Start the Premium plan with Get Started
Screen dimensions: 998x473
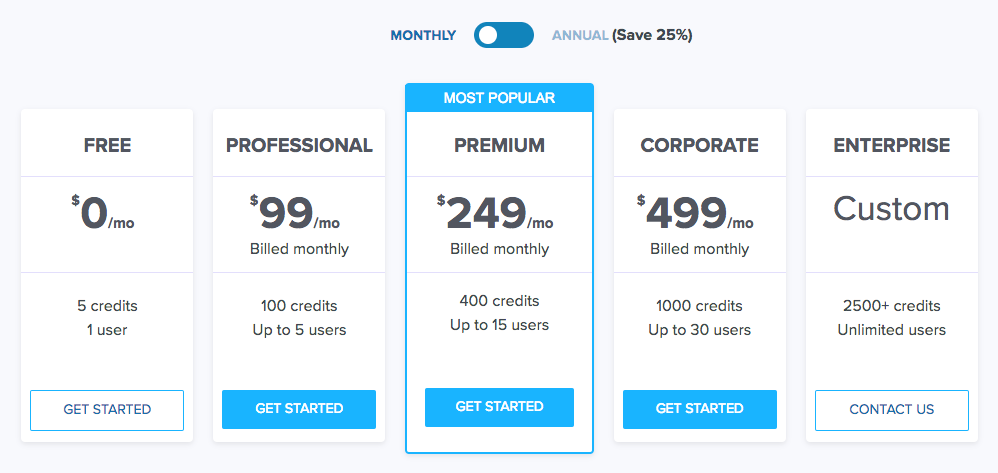click(x=499, y=407)
